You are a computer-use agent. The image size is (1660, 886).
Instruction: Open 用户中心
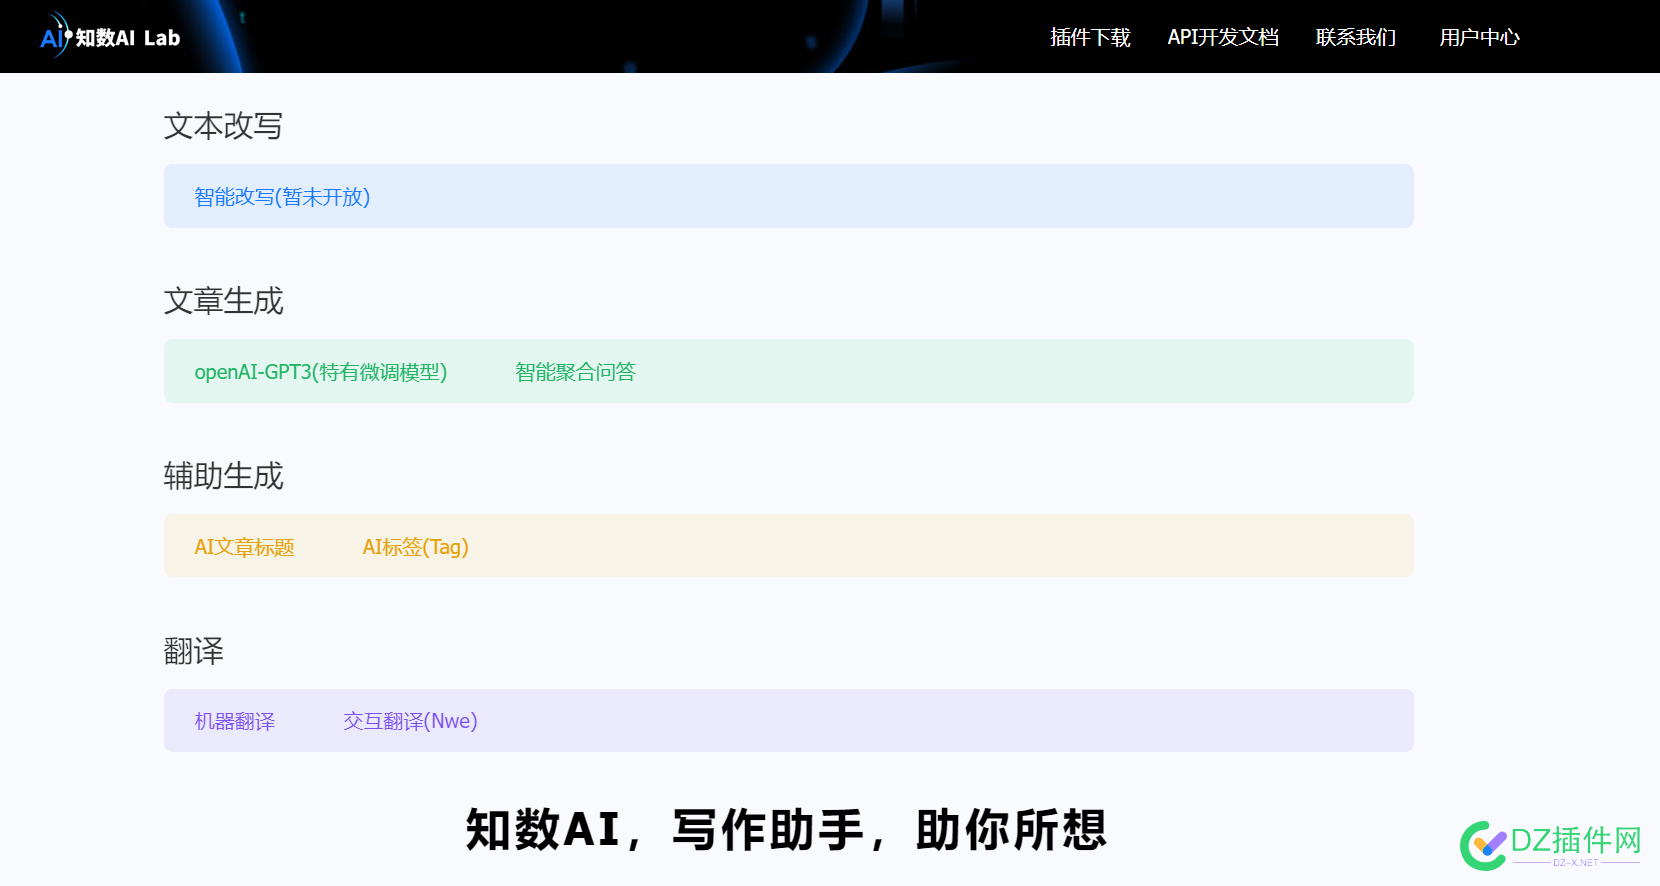click(x=1479, y=37)
